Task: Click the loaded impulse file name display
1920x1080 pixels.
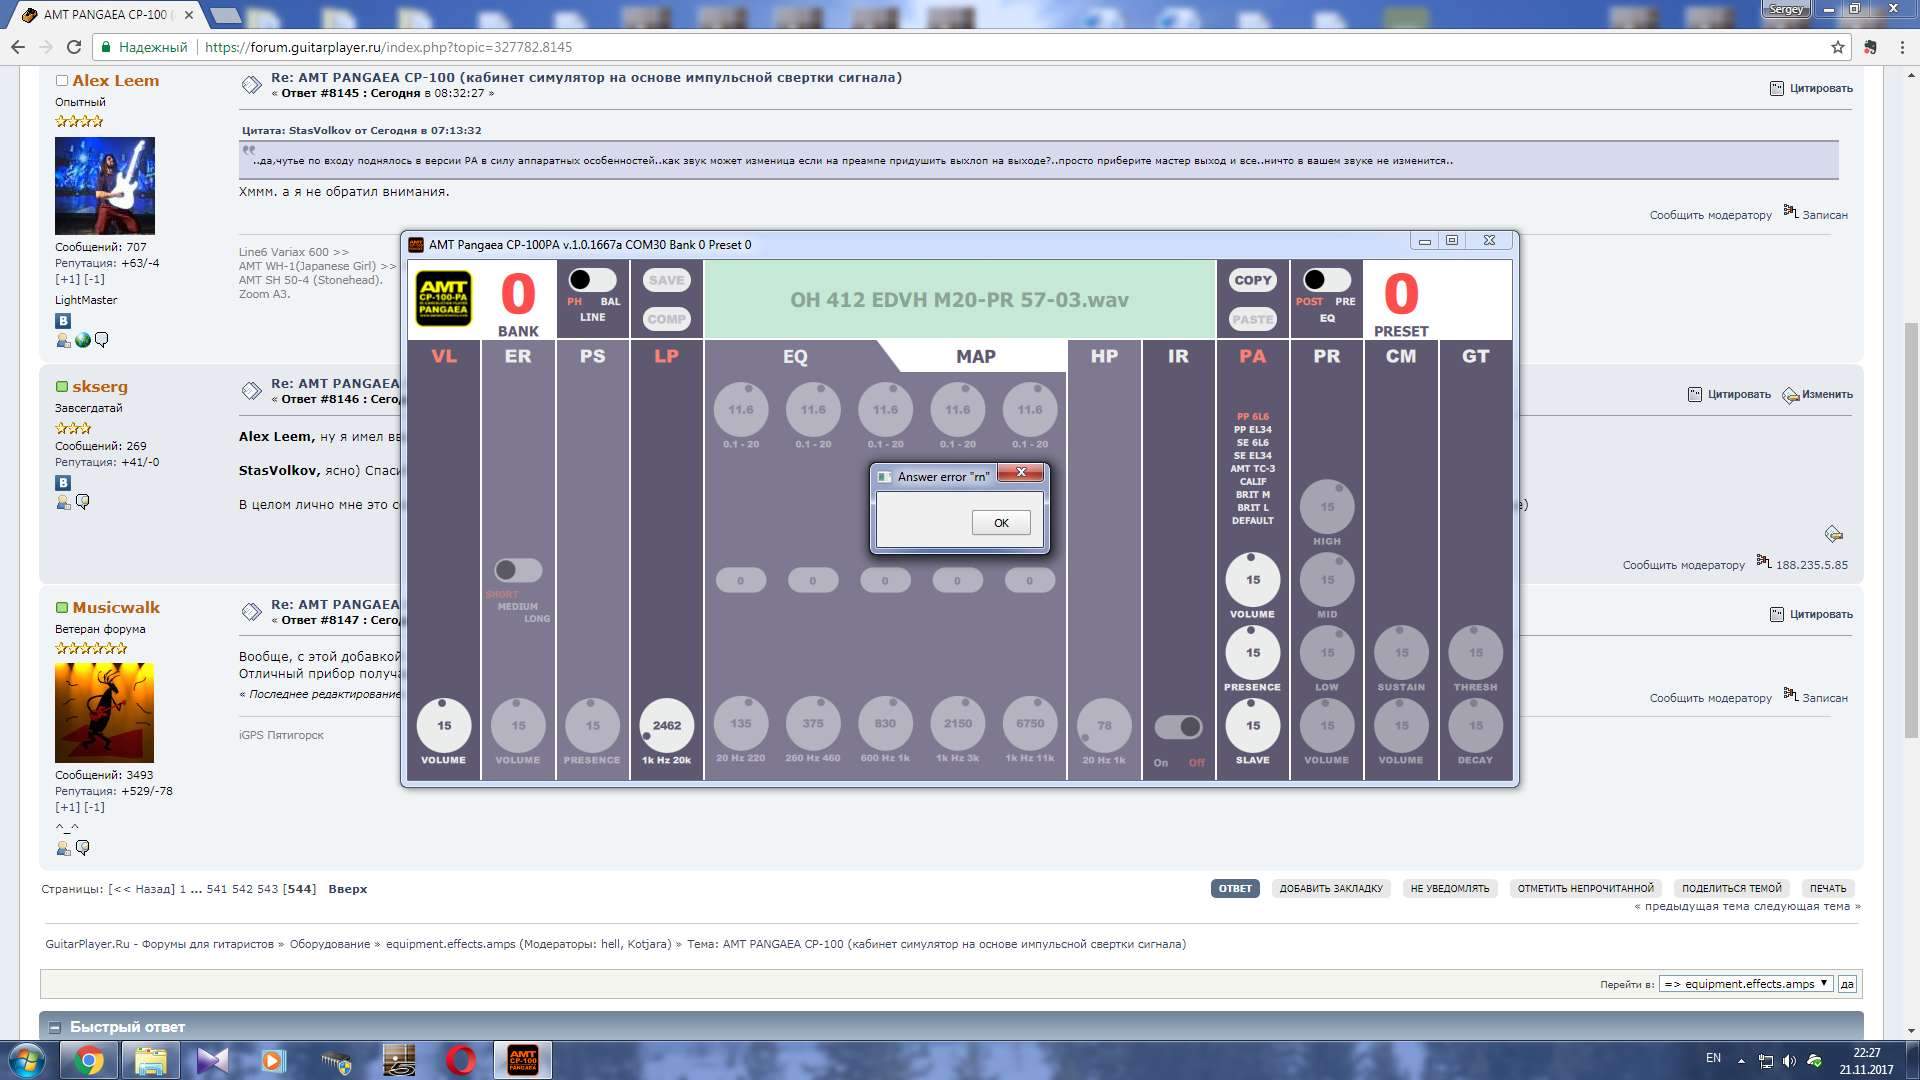Action: 959,300
